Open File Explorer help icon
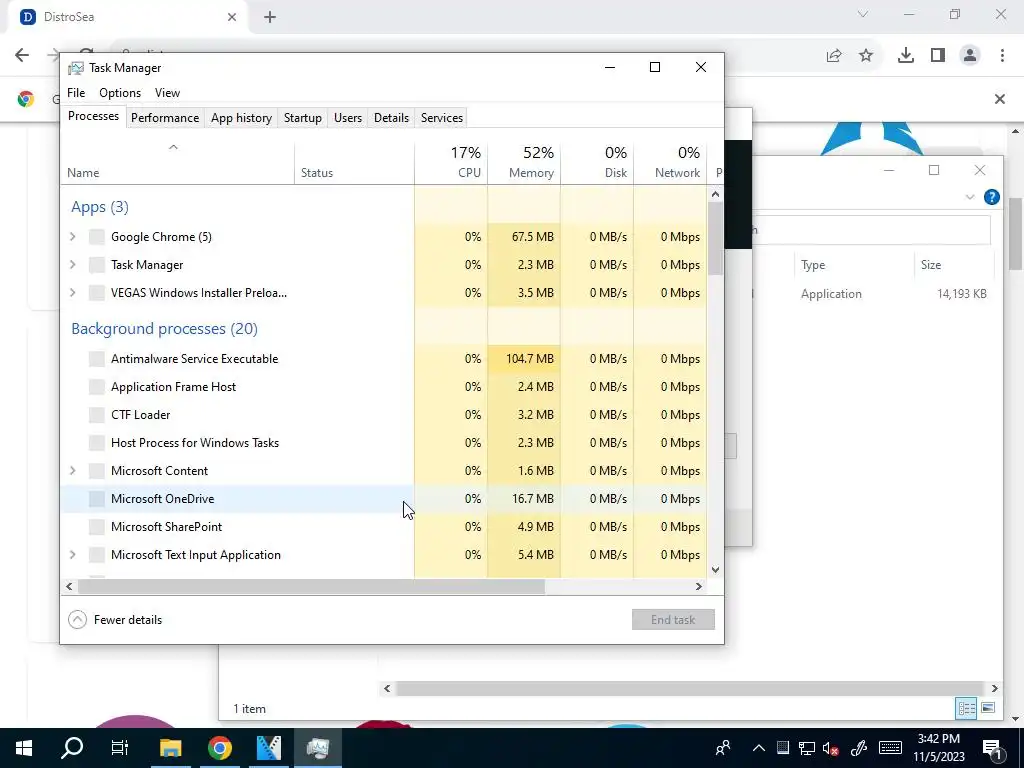Image resolution: width=1024 pixels, height=768 pixels. [x=991, y=197]
